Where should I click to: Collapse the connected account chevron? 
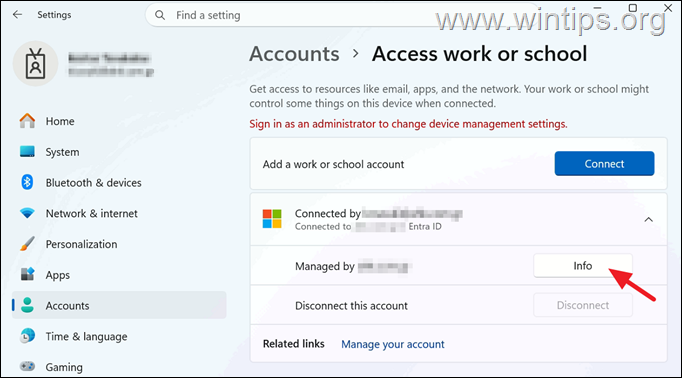point(649,220)
